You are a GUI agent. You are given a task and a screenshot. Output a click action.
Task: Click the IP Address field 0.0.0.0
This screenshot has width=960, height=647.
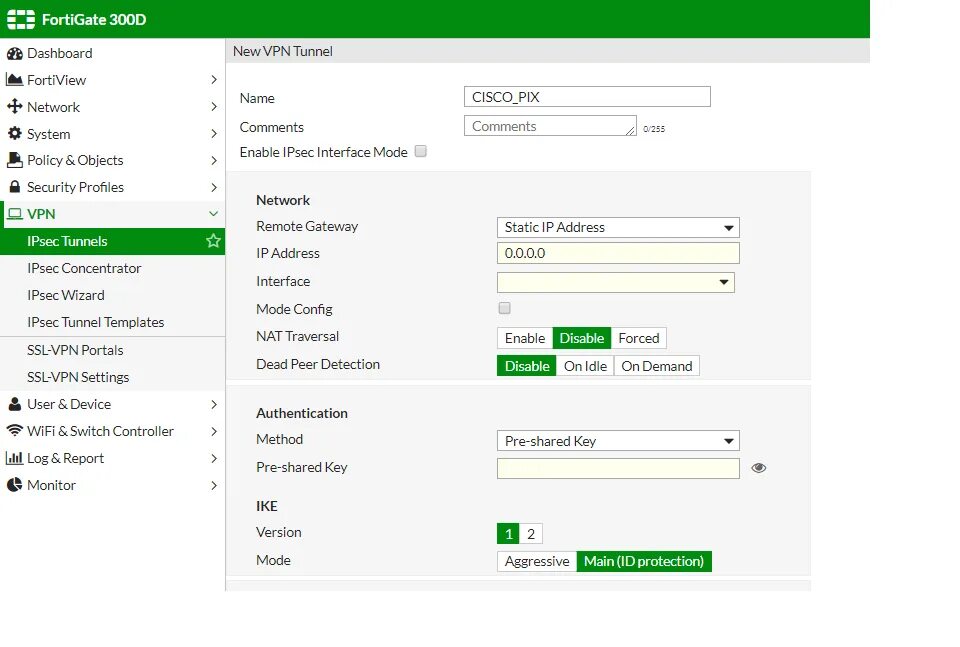618,253
